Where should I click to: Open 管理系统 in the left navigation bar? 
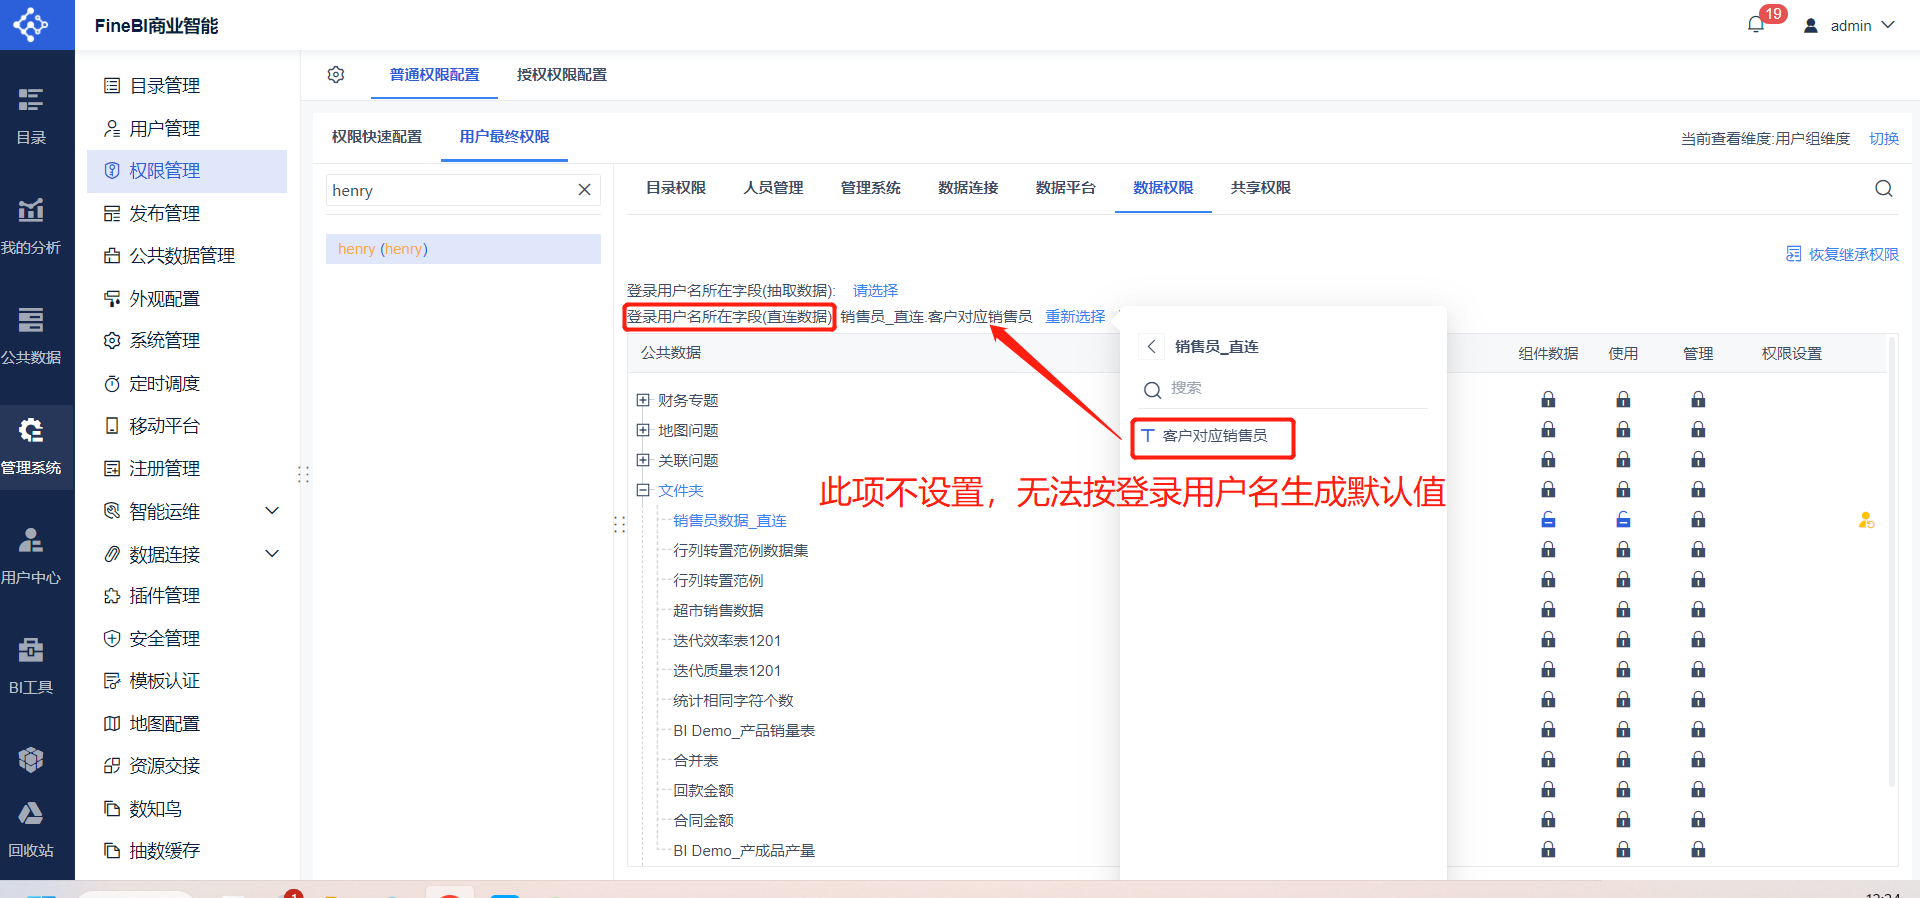point(31,446)
